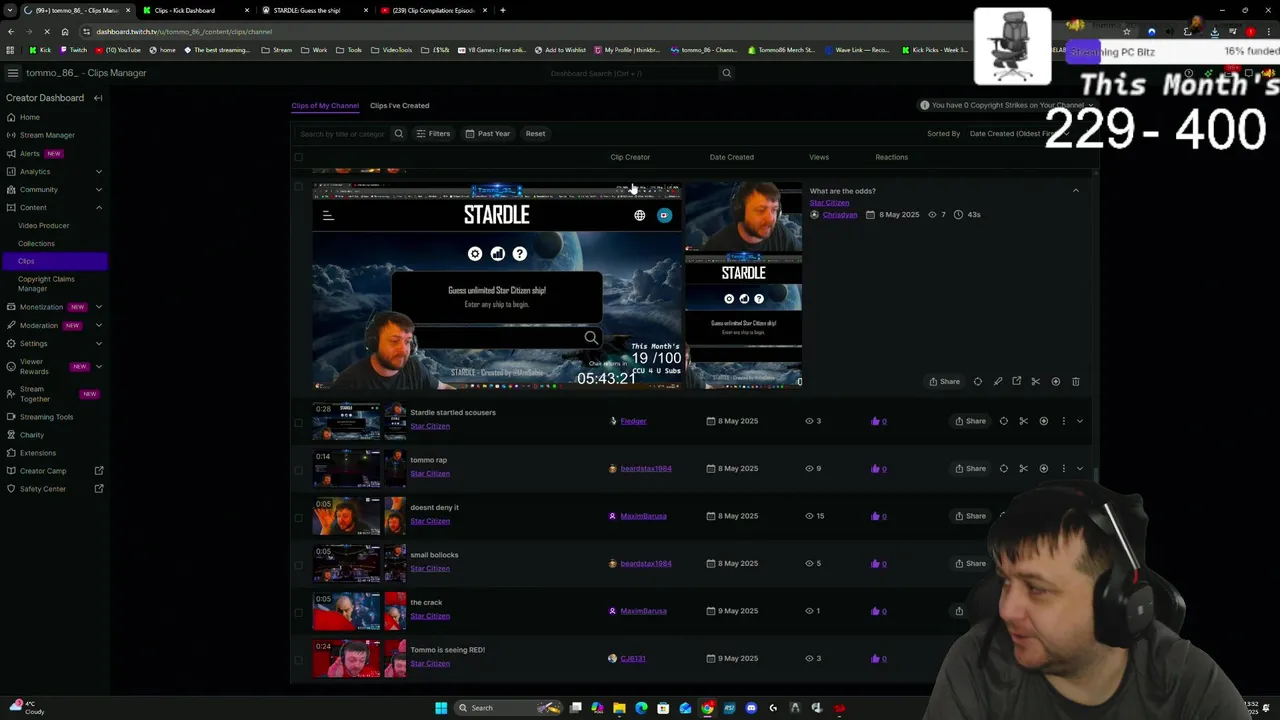Open three-dot menu on 'Stardle startled scousers' row
The height and width of the screenshot is (720, 1280).
point(1063,421)
